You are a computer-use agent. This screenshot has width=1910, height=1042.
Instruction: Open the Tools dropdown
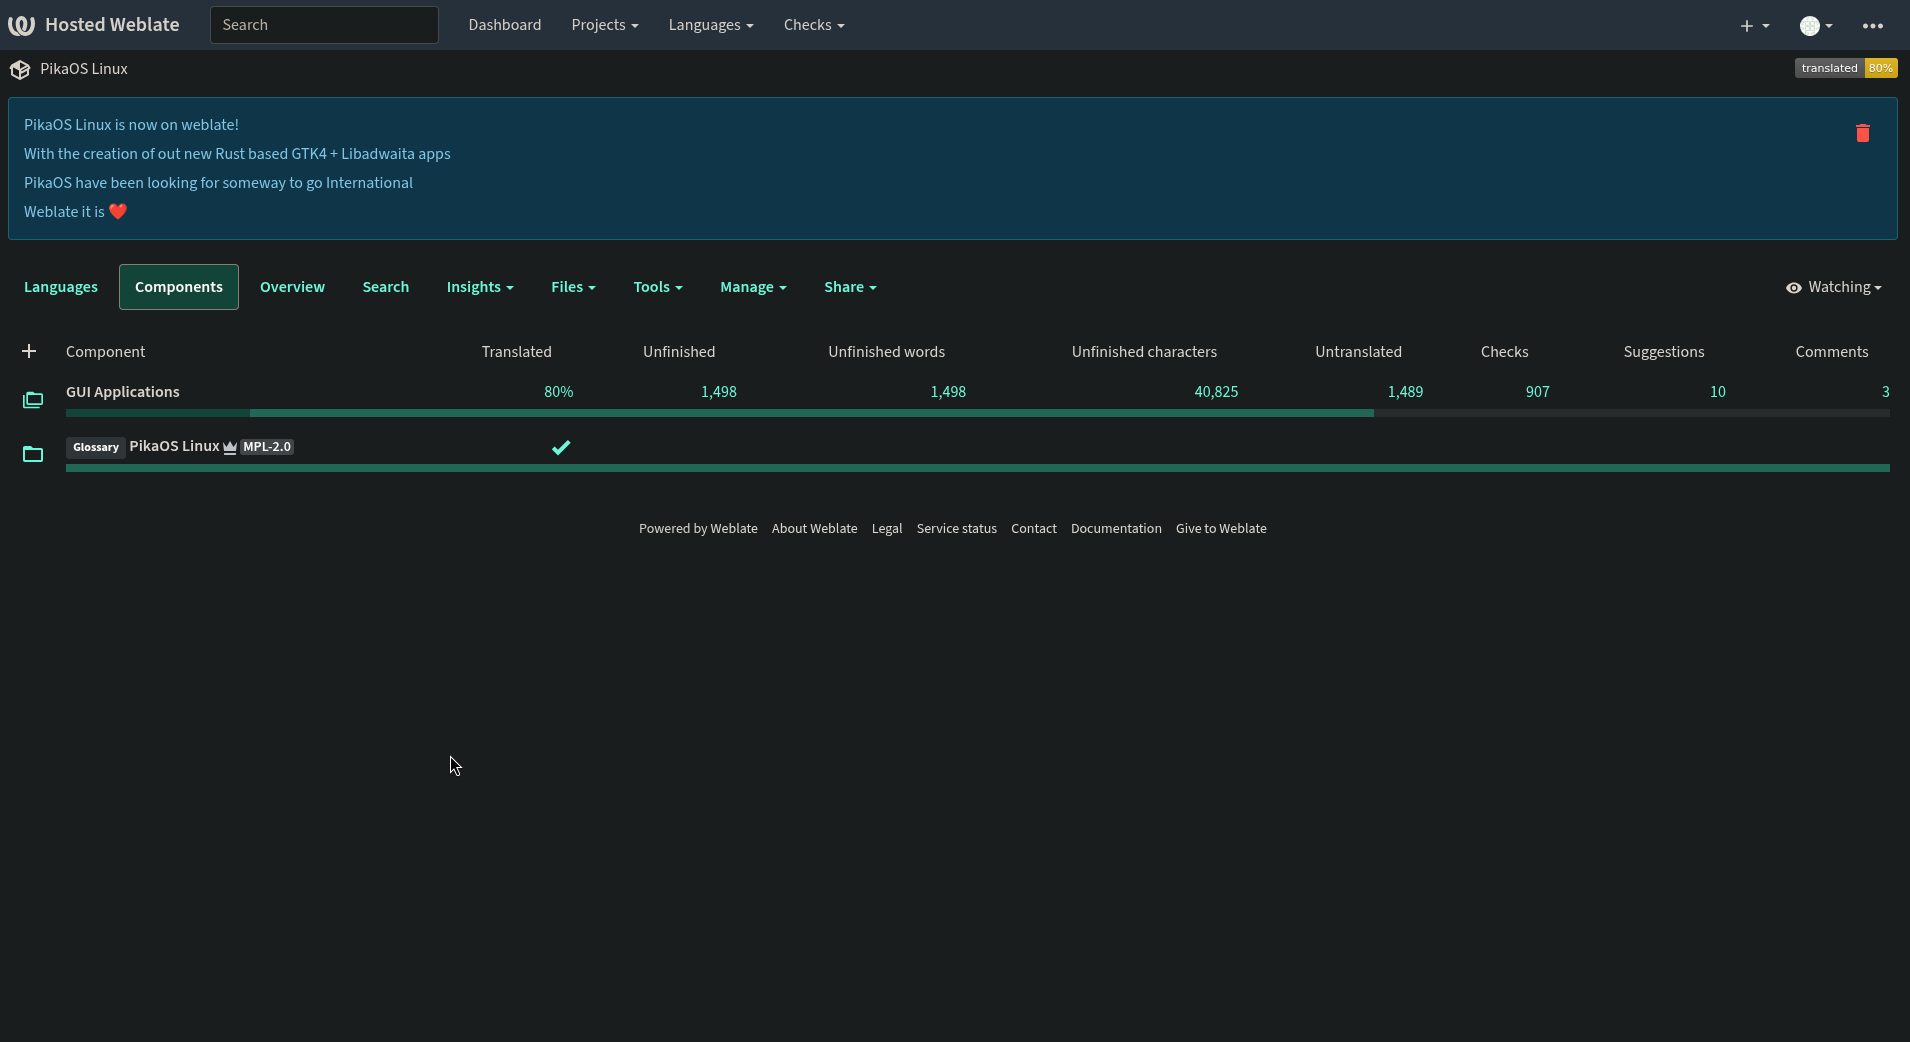[x=658, y=287]
